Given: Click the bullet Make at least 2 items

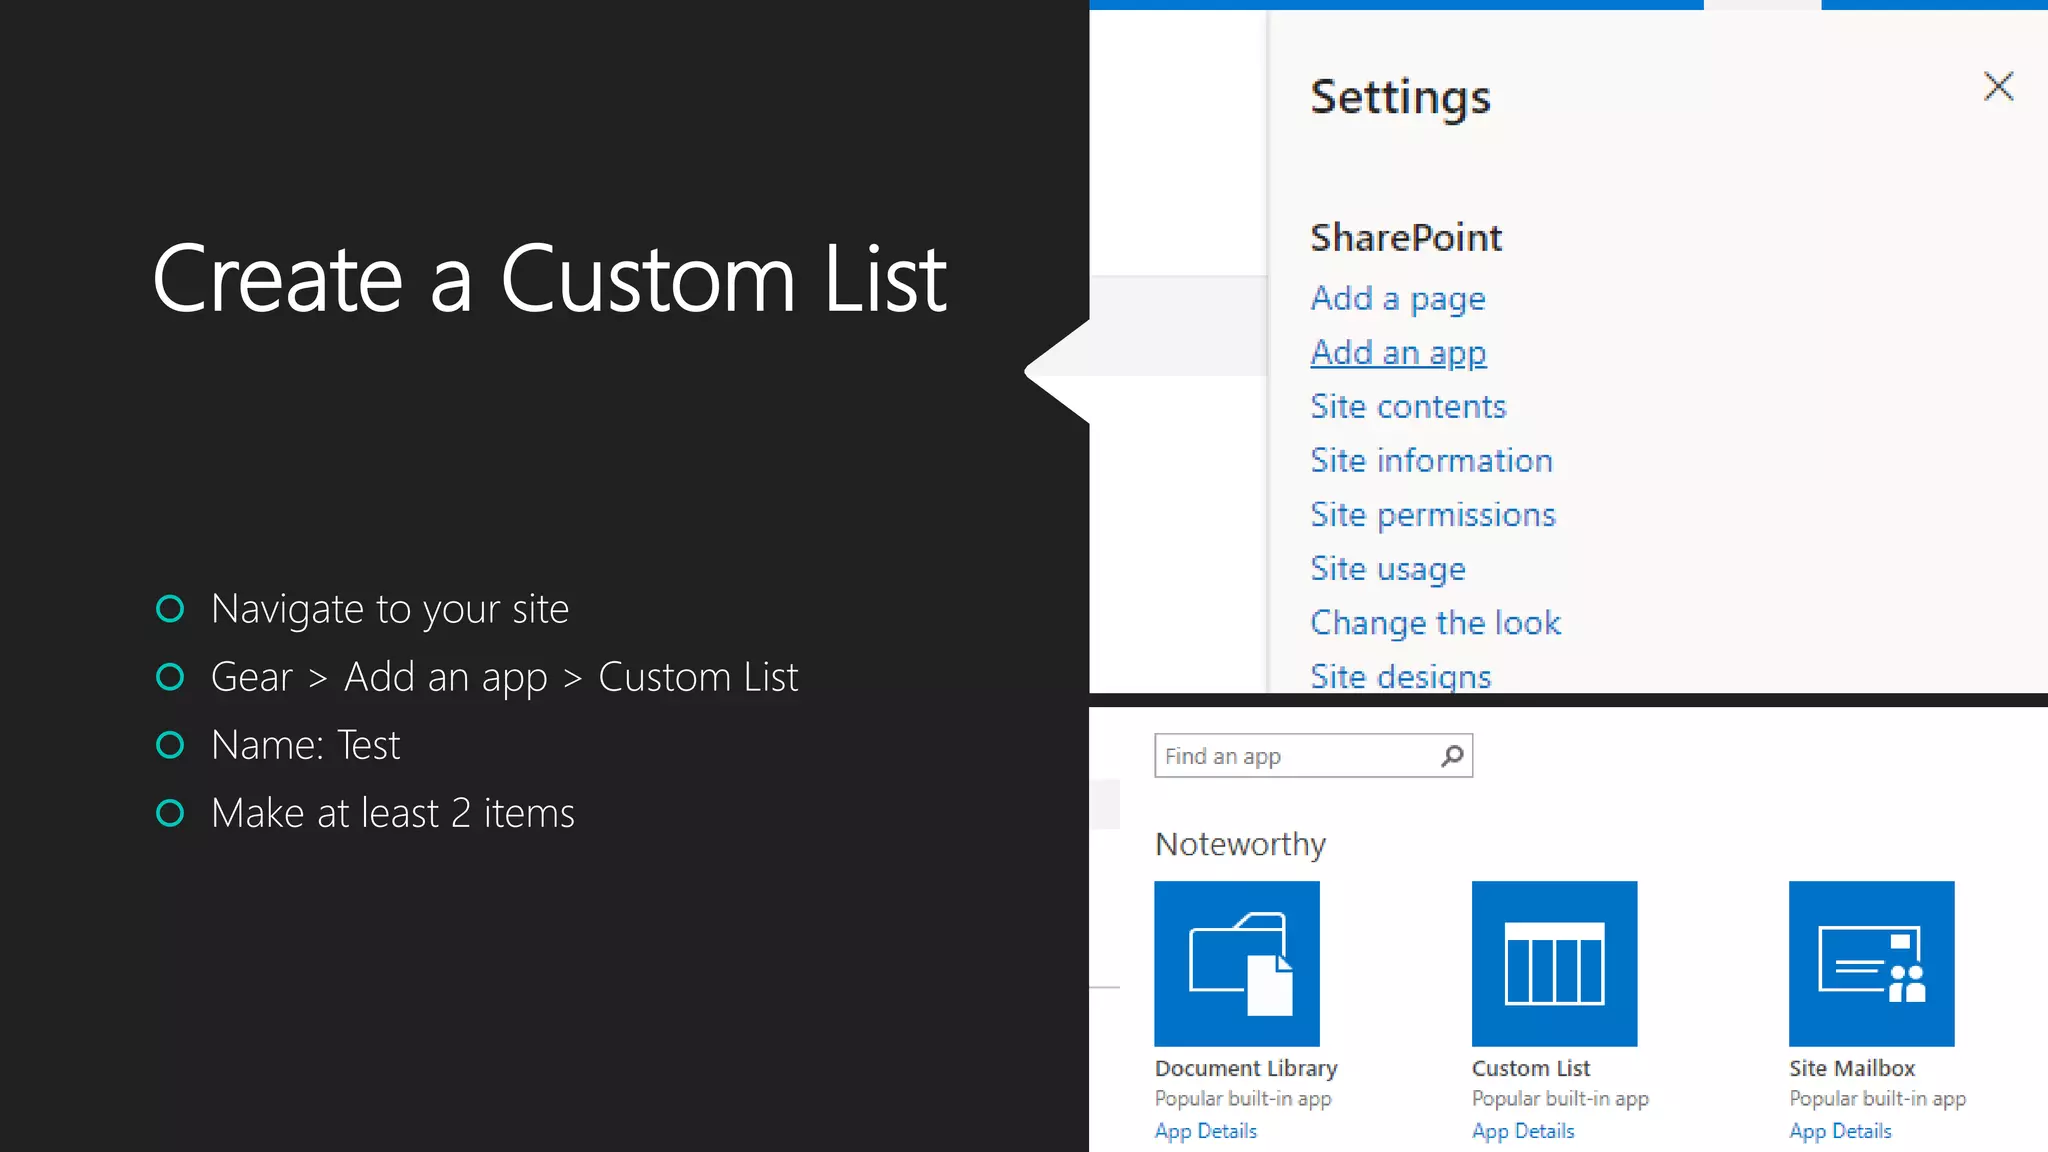Looking at the screenshot, I should [x=392, y=813].
